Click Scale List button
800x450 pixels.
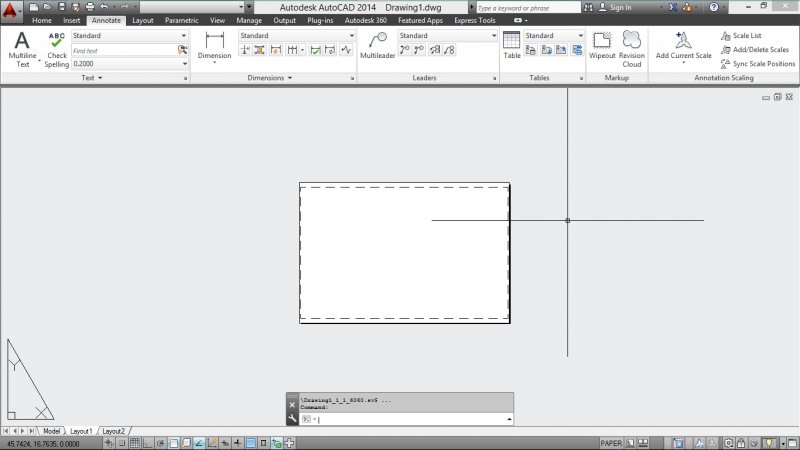point(746,36)
